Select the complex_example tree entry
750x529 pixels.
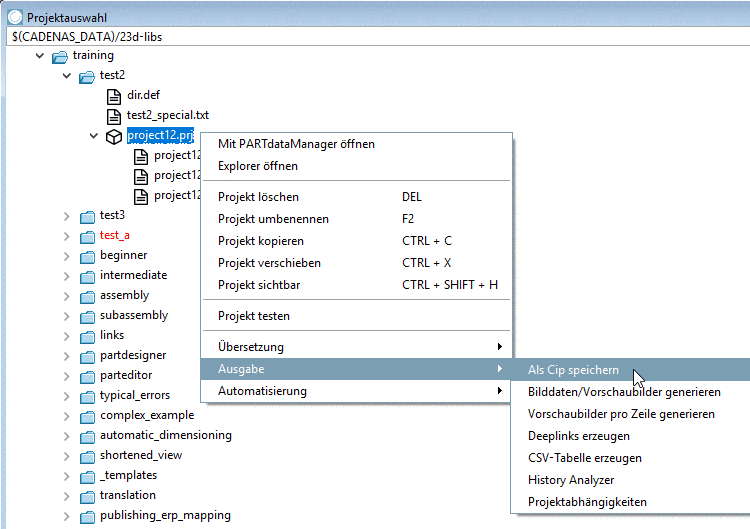pos(147,415)
